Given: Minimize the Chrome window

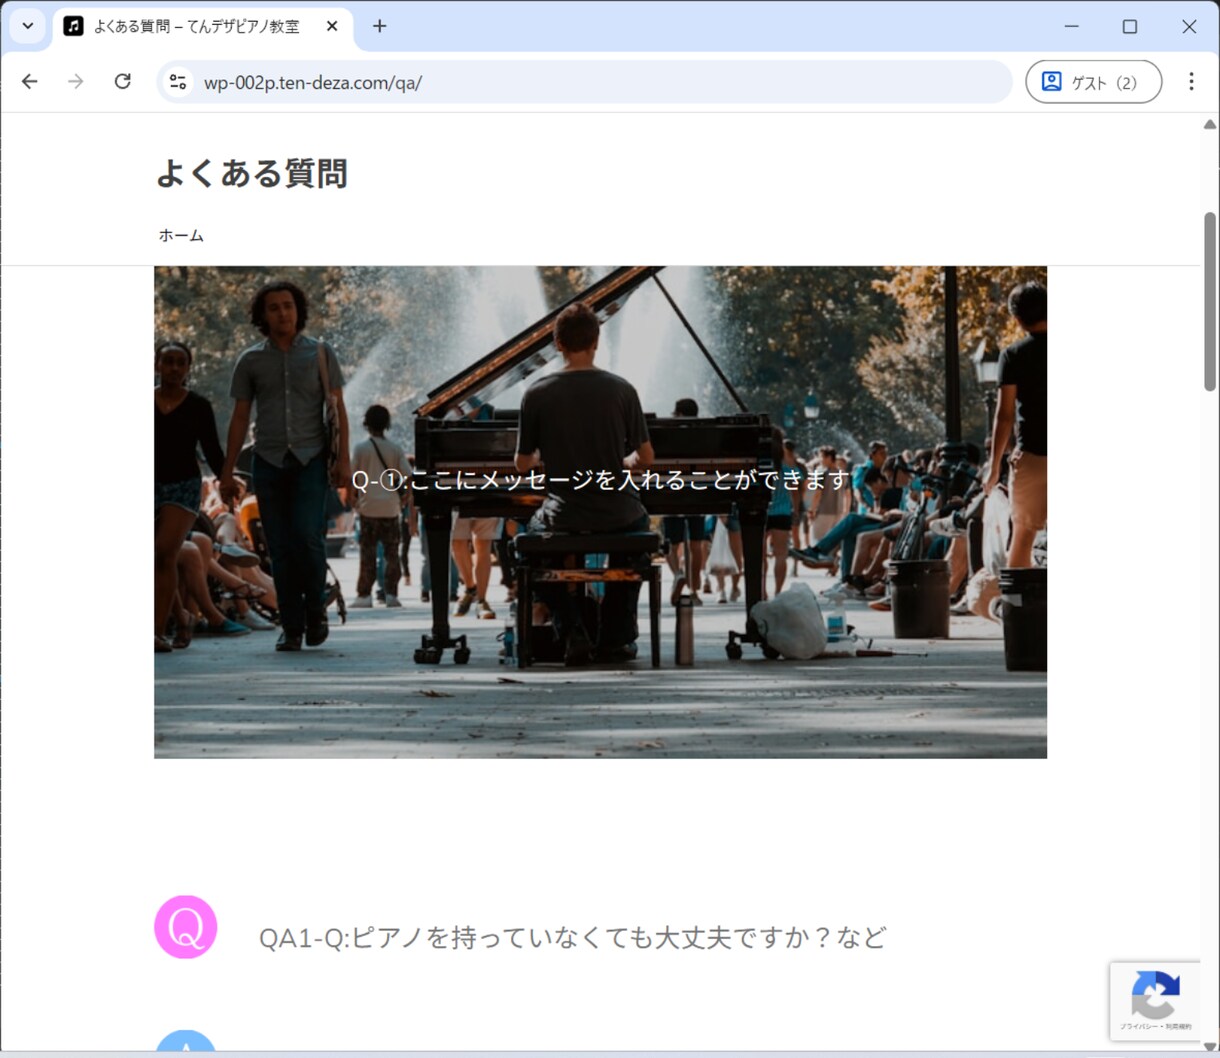Looking at the screenshot, I should point(1071,27).
